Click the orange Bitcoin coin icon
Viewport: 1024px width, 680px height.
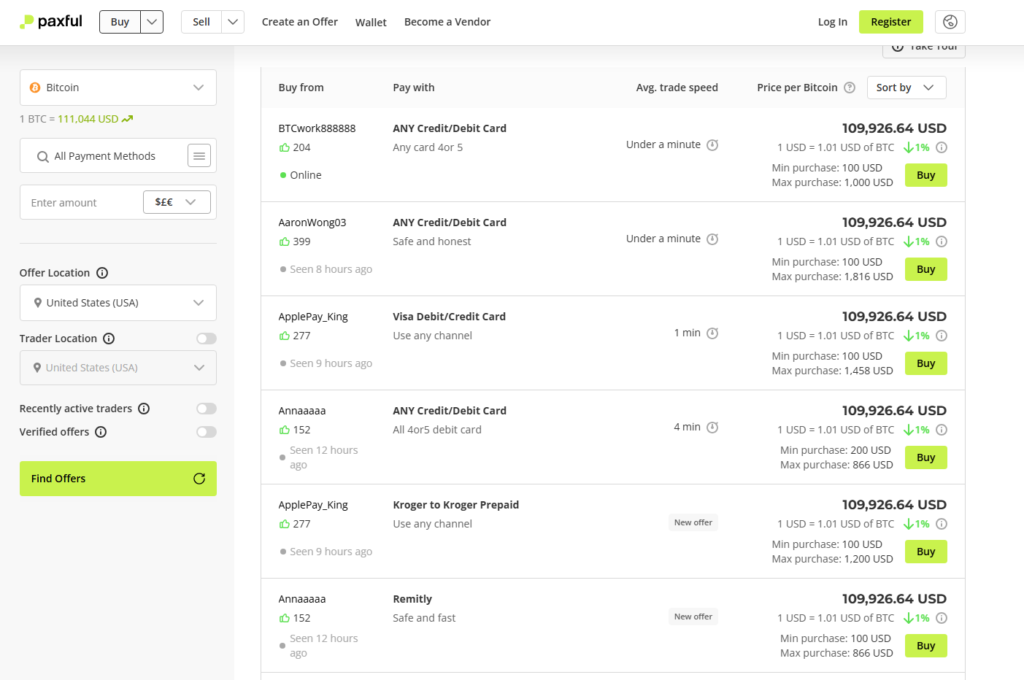35,88
